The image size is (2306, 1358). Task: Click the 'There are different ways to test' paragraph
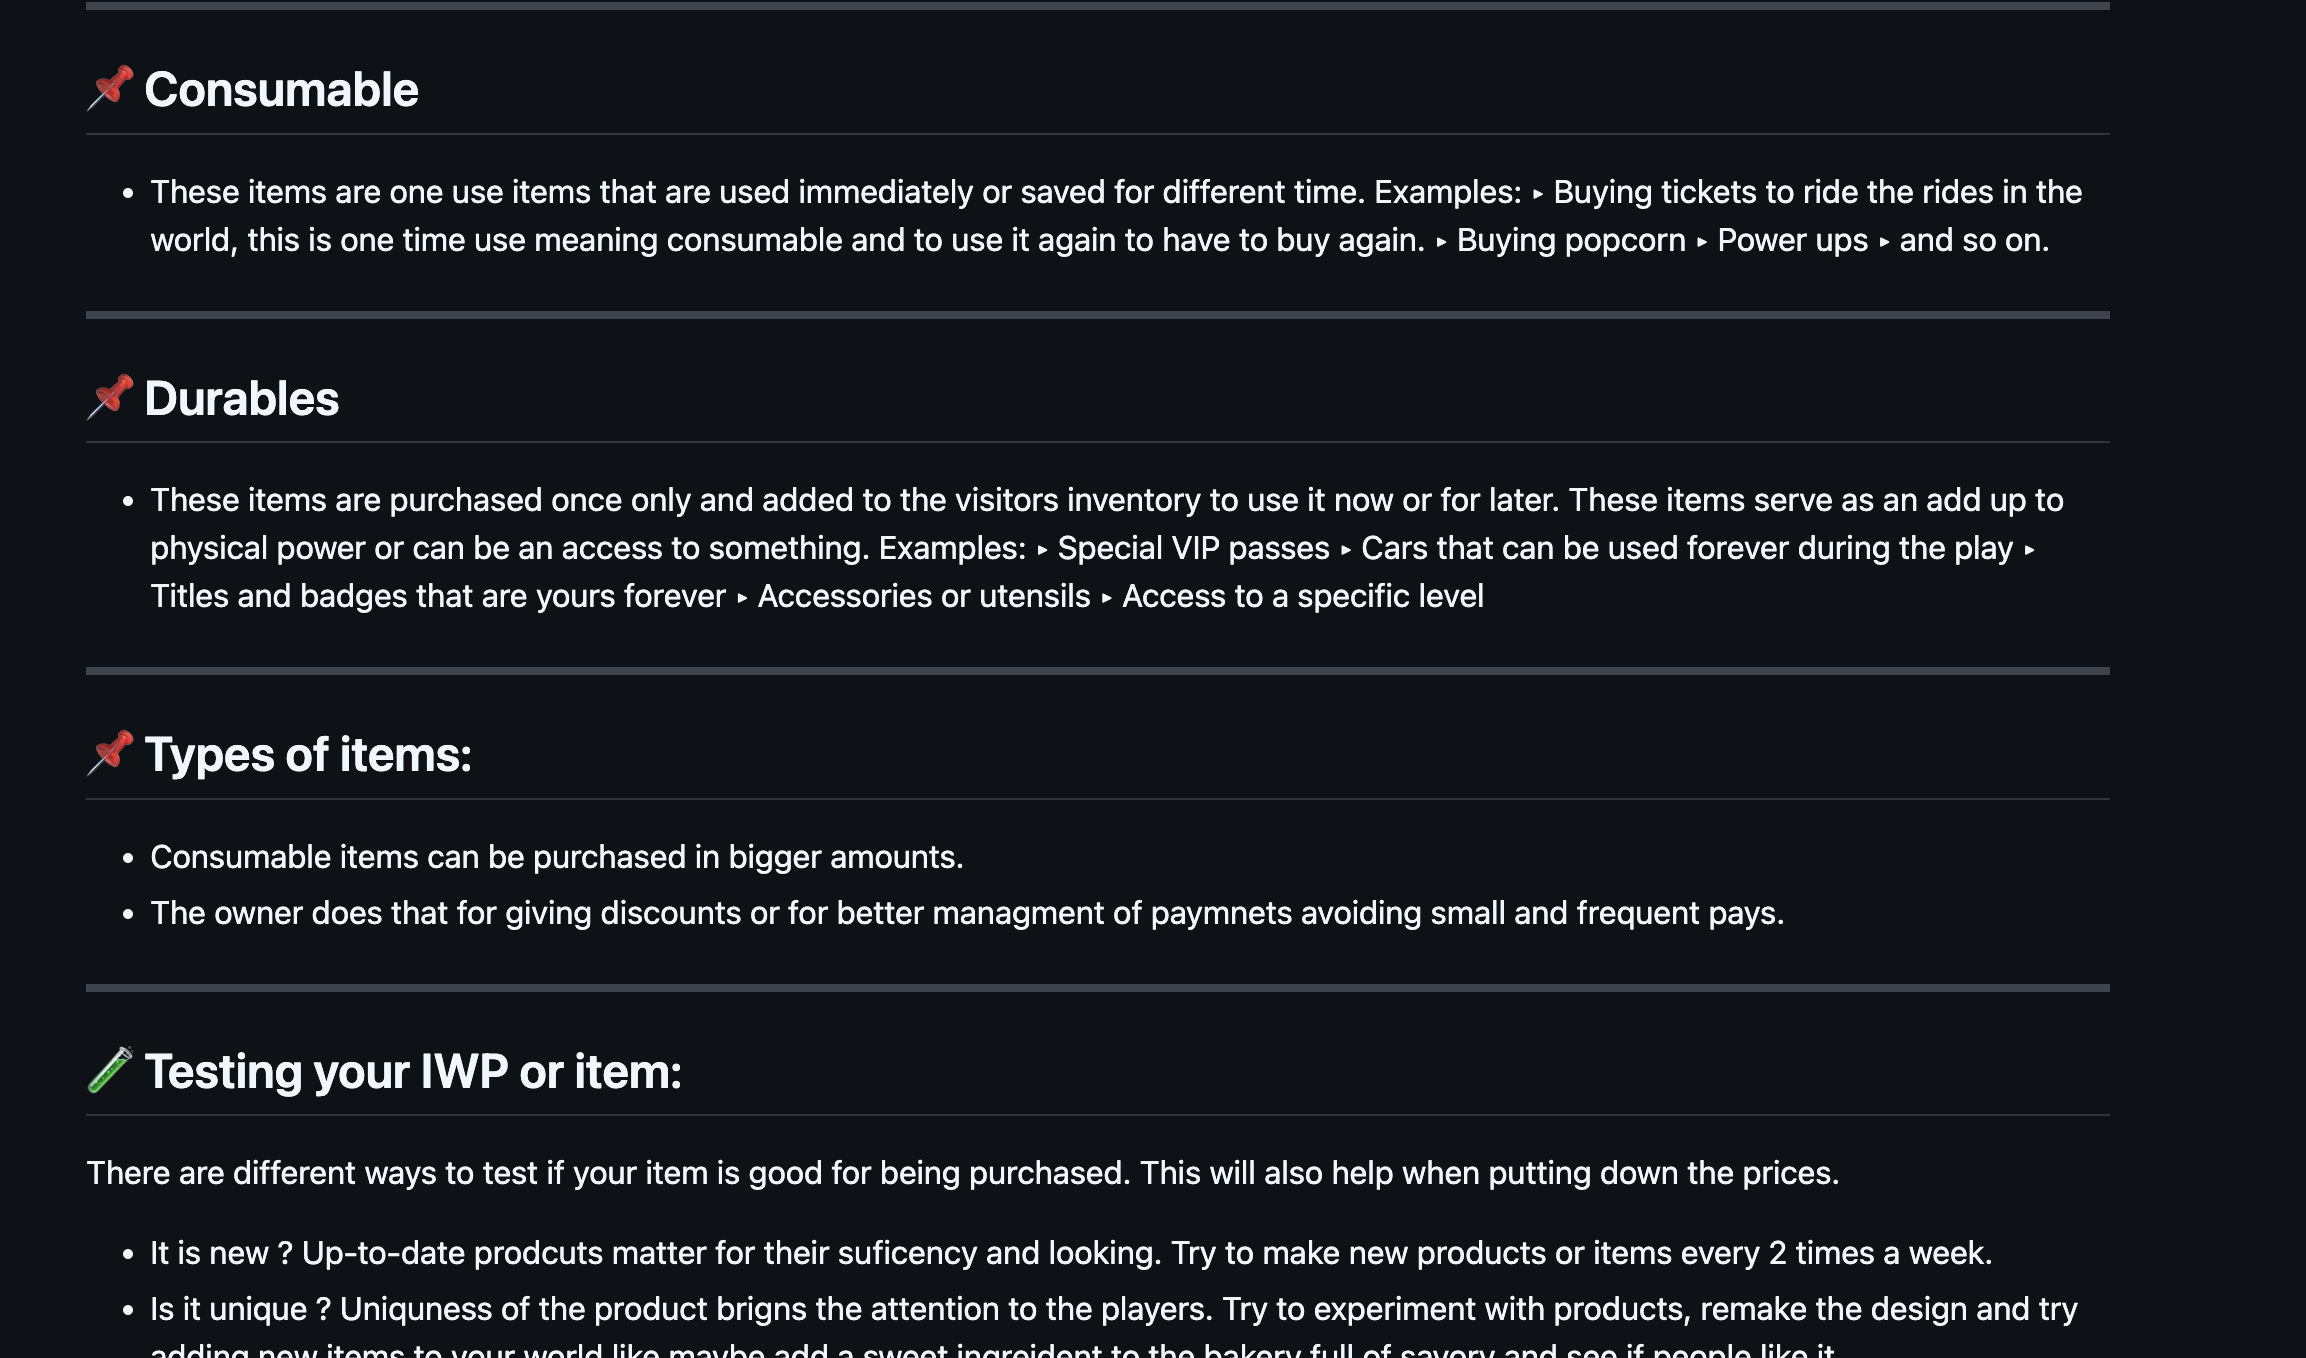pos(962,1173)
